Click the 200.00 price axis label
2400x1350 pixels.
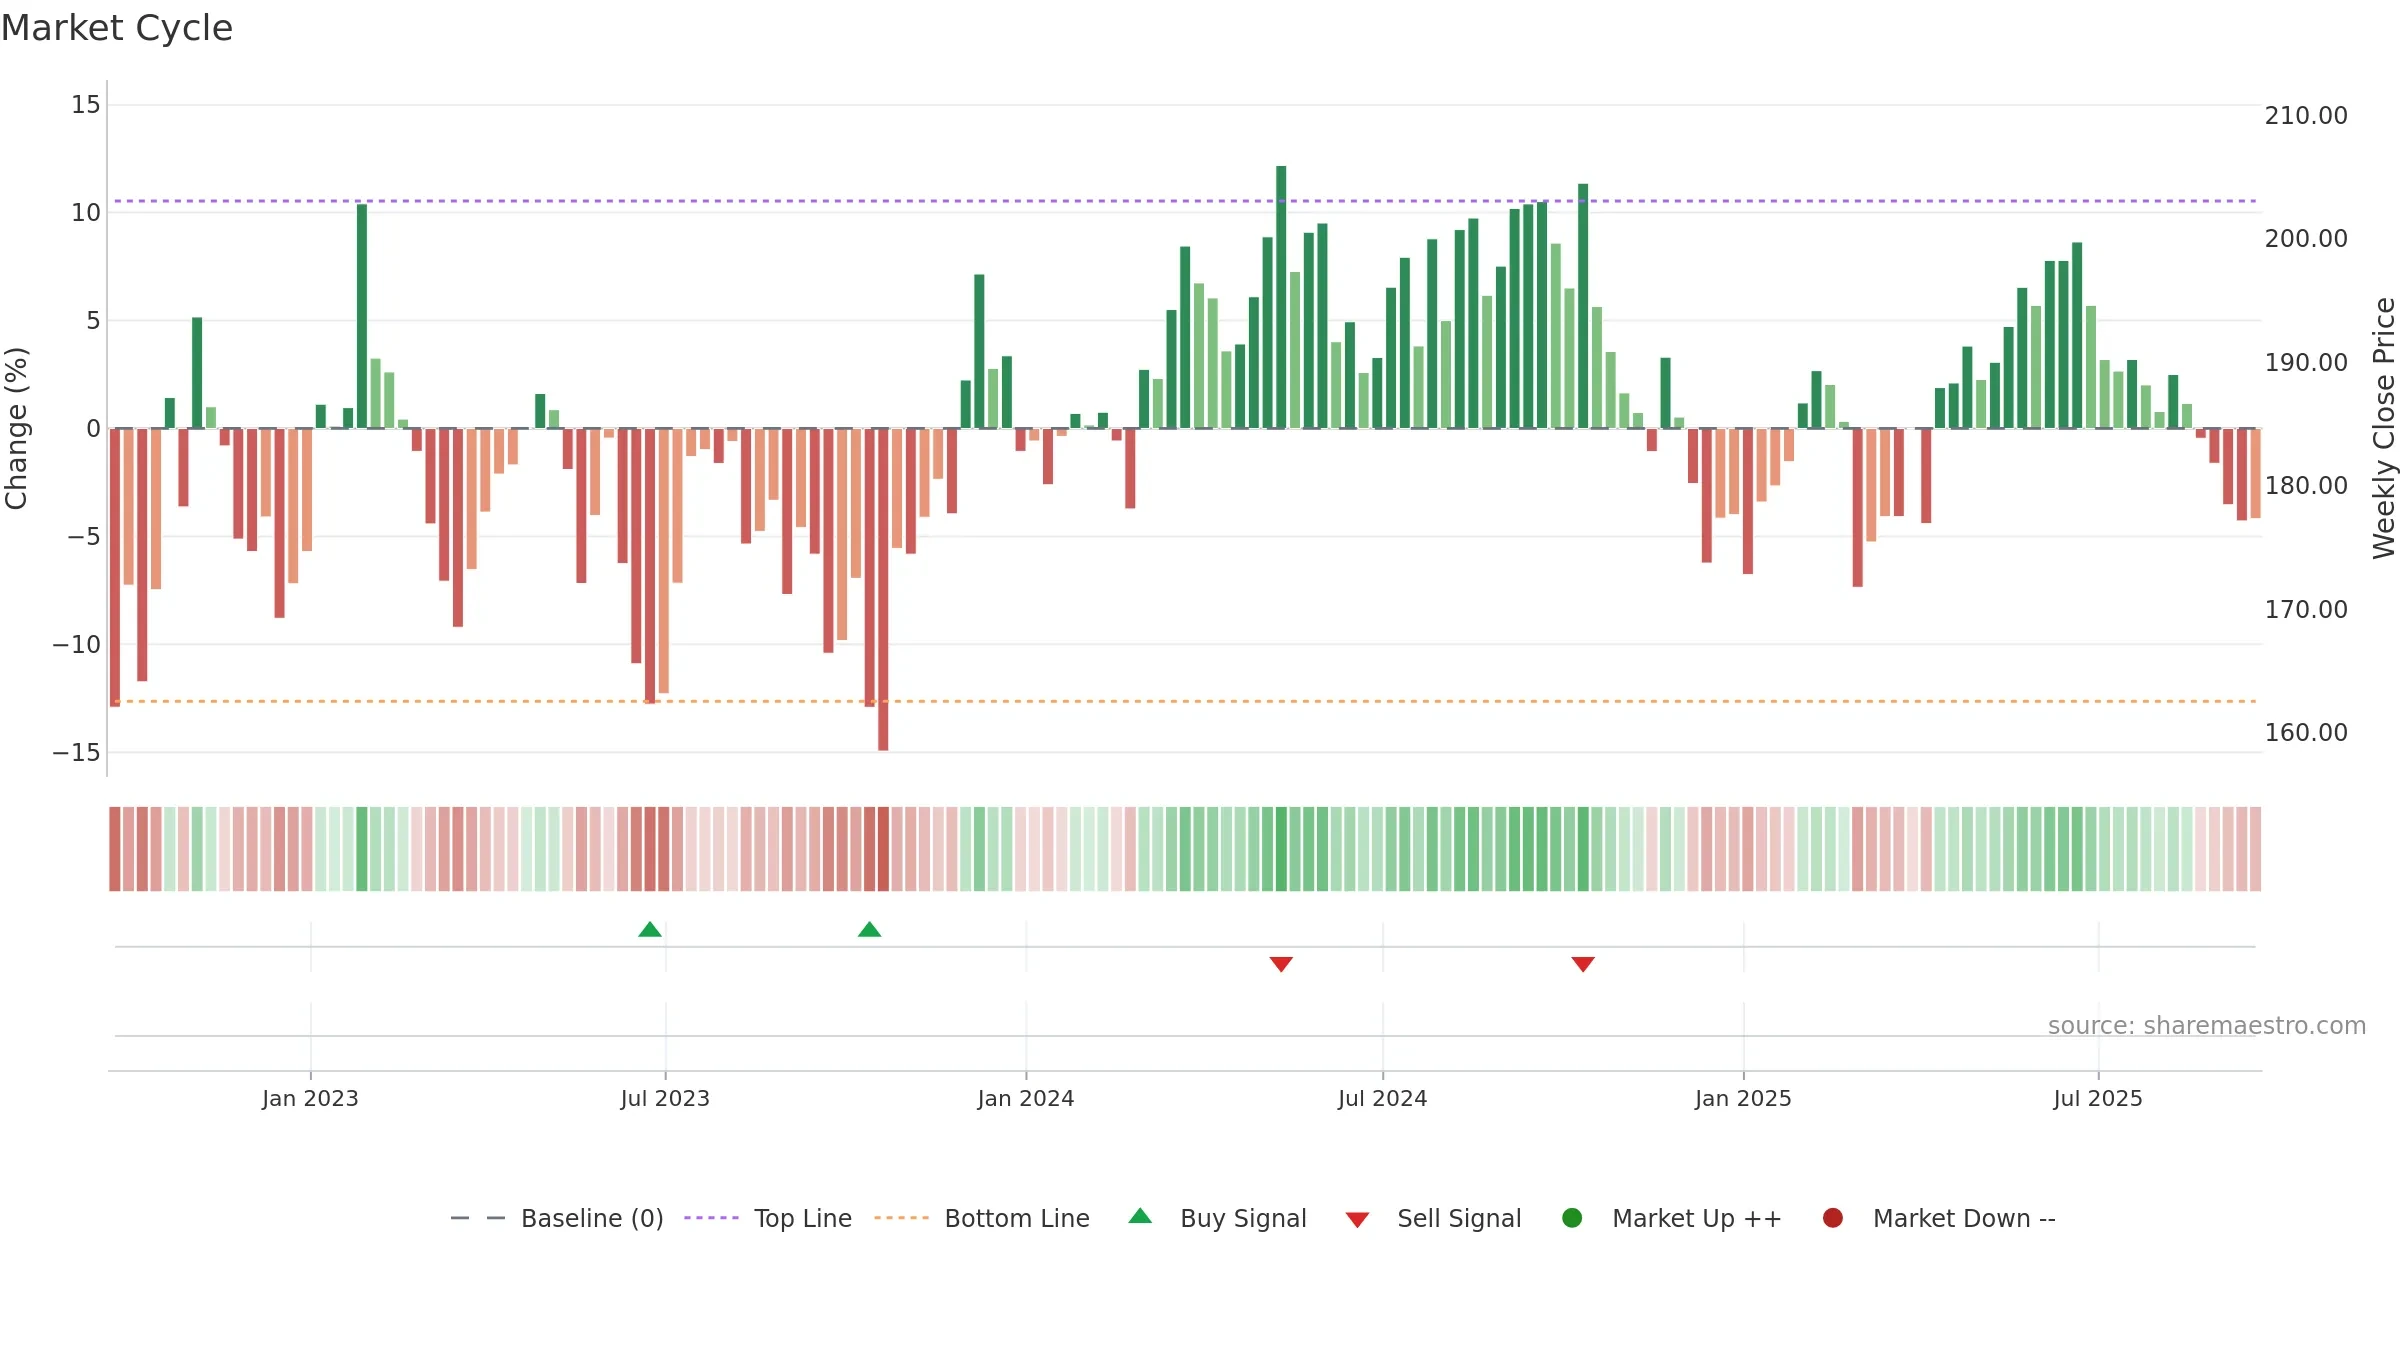coord(2306,239)
